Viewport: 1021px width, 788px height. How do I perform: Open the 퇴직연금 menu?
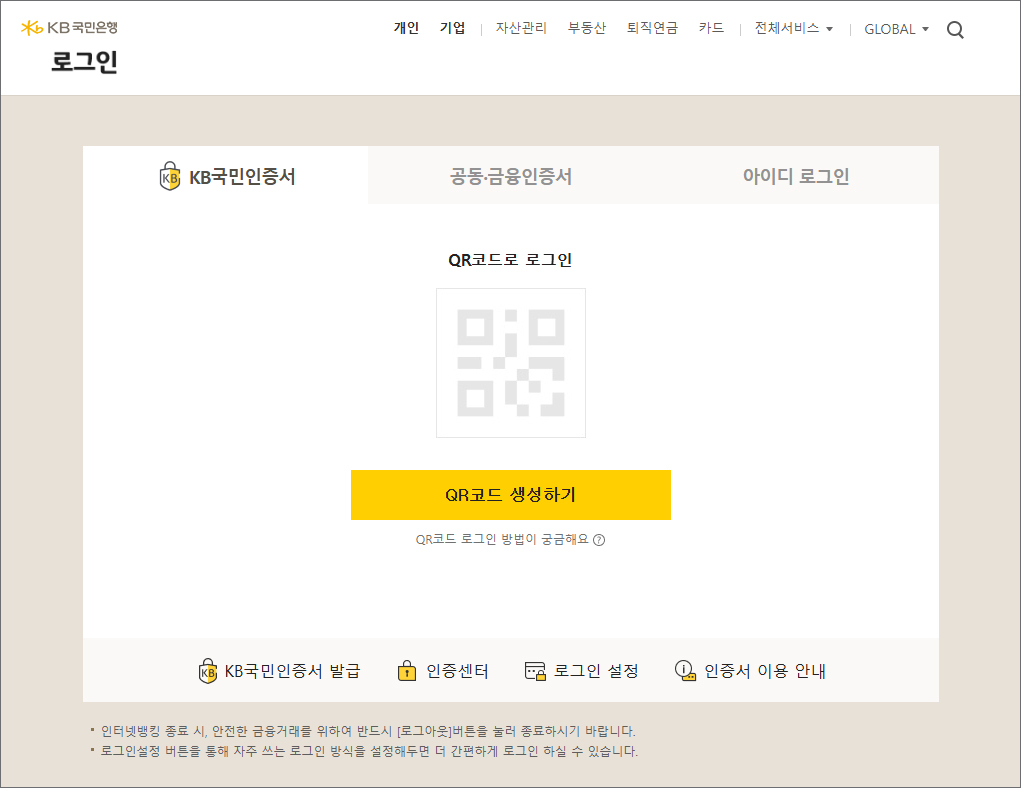652,28
